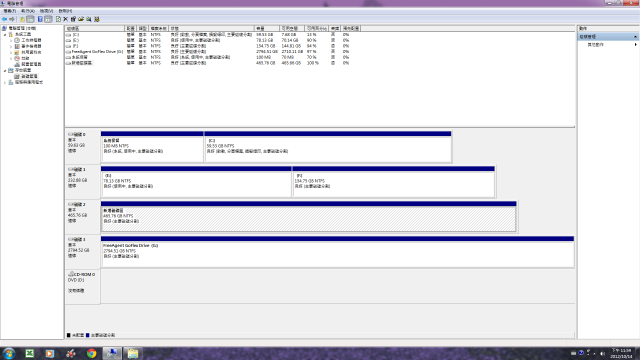640x360 pixels.
Task: Click the Forward arrow toolbar icon
Action: click(x=12, y=19)
